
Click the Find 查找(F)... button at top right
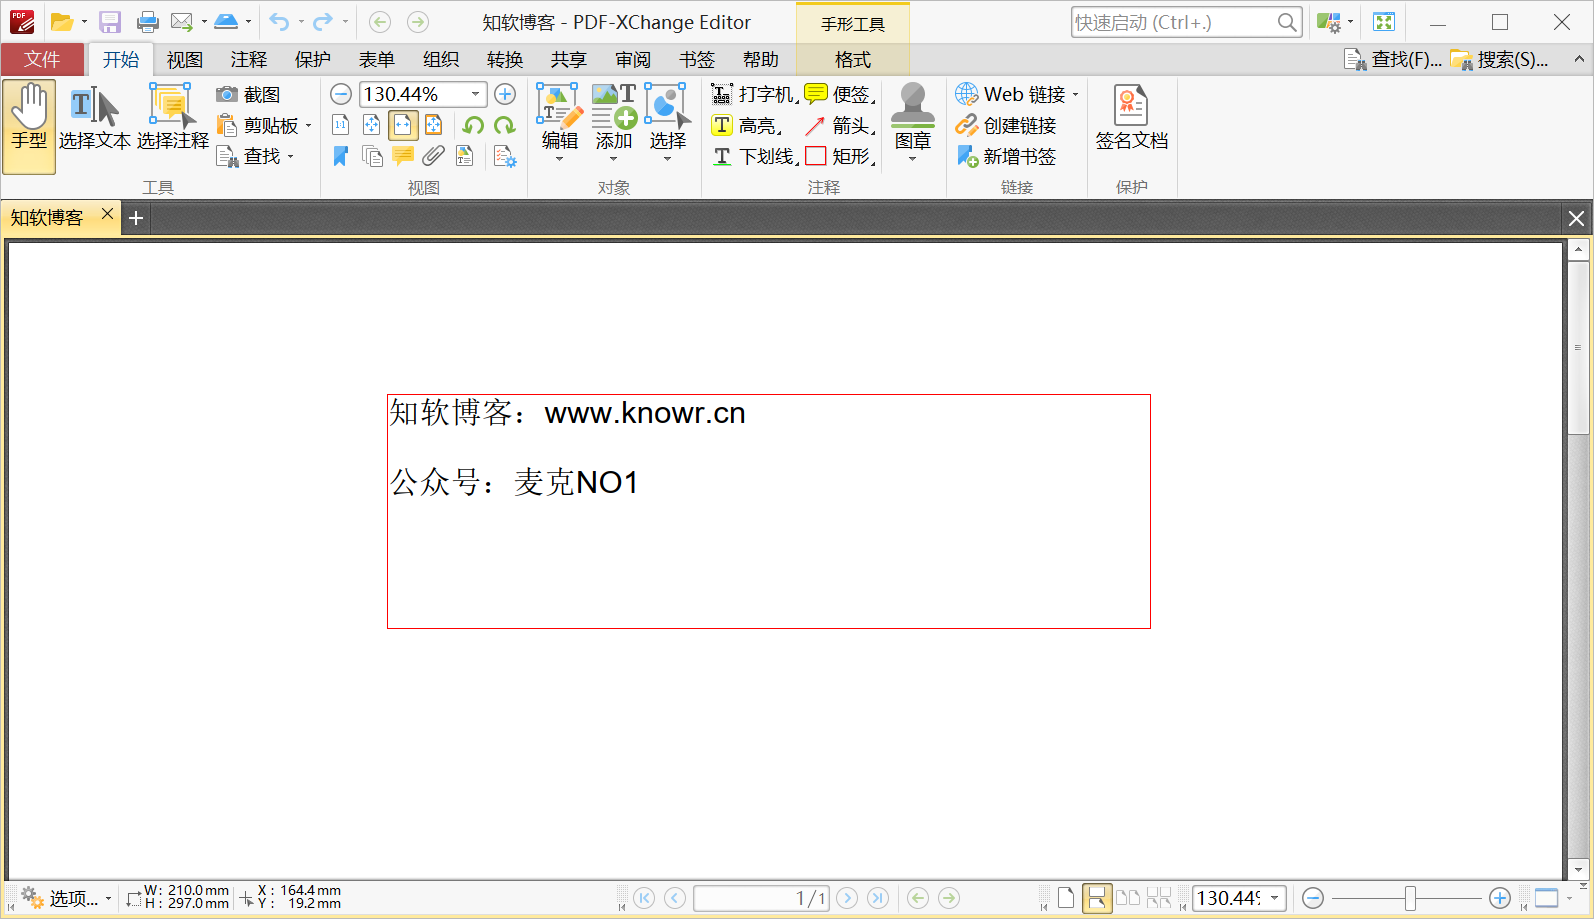[x=1393, y=60]
